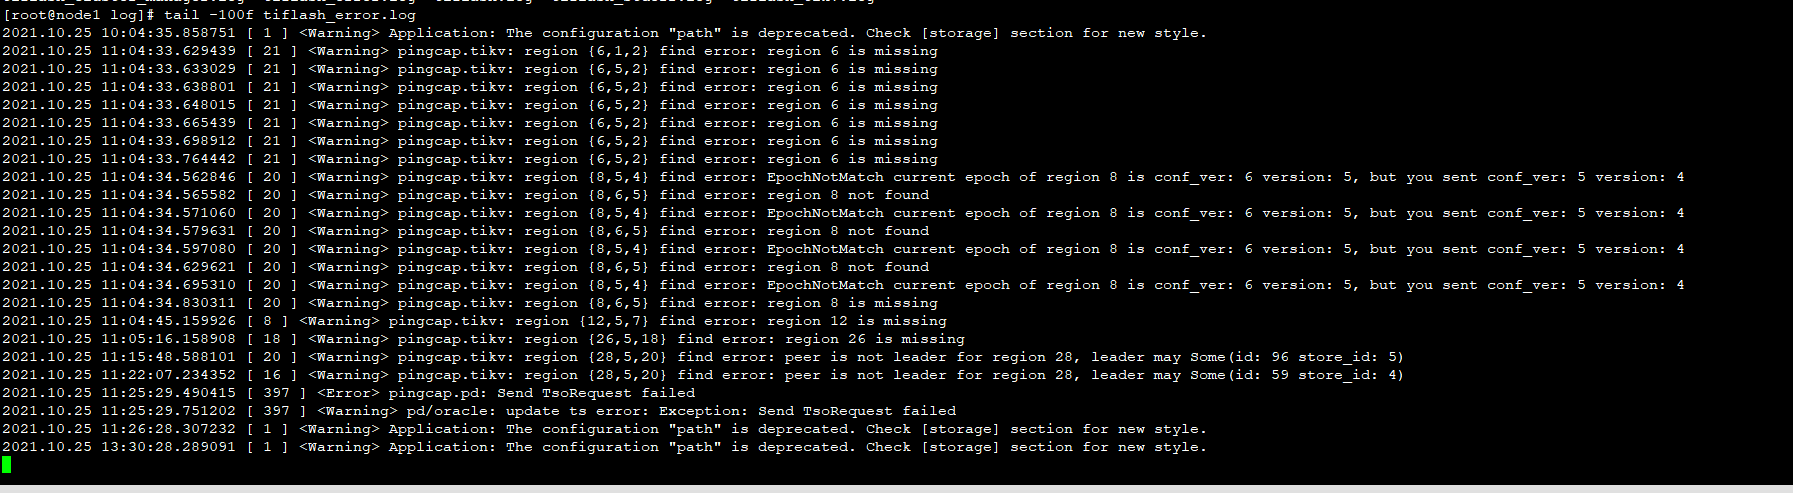Click the green terminal cursor block
Viewport: 1793px width, 493px height.
[x=6, y=464]
